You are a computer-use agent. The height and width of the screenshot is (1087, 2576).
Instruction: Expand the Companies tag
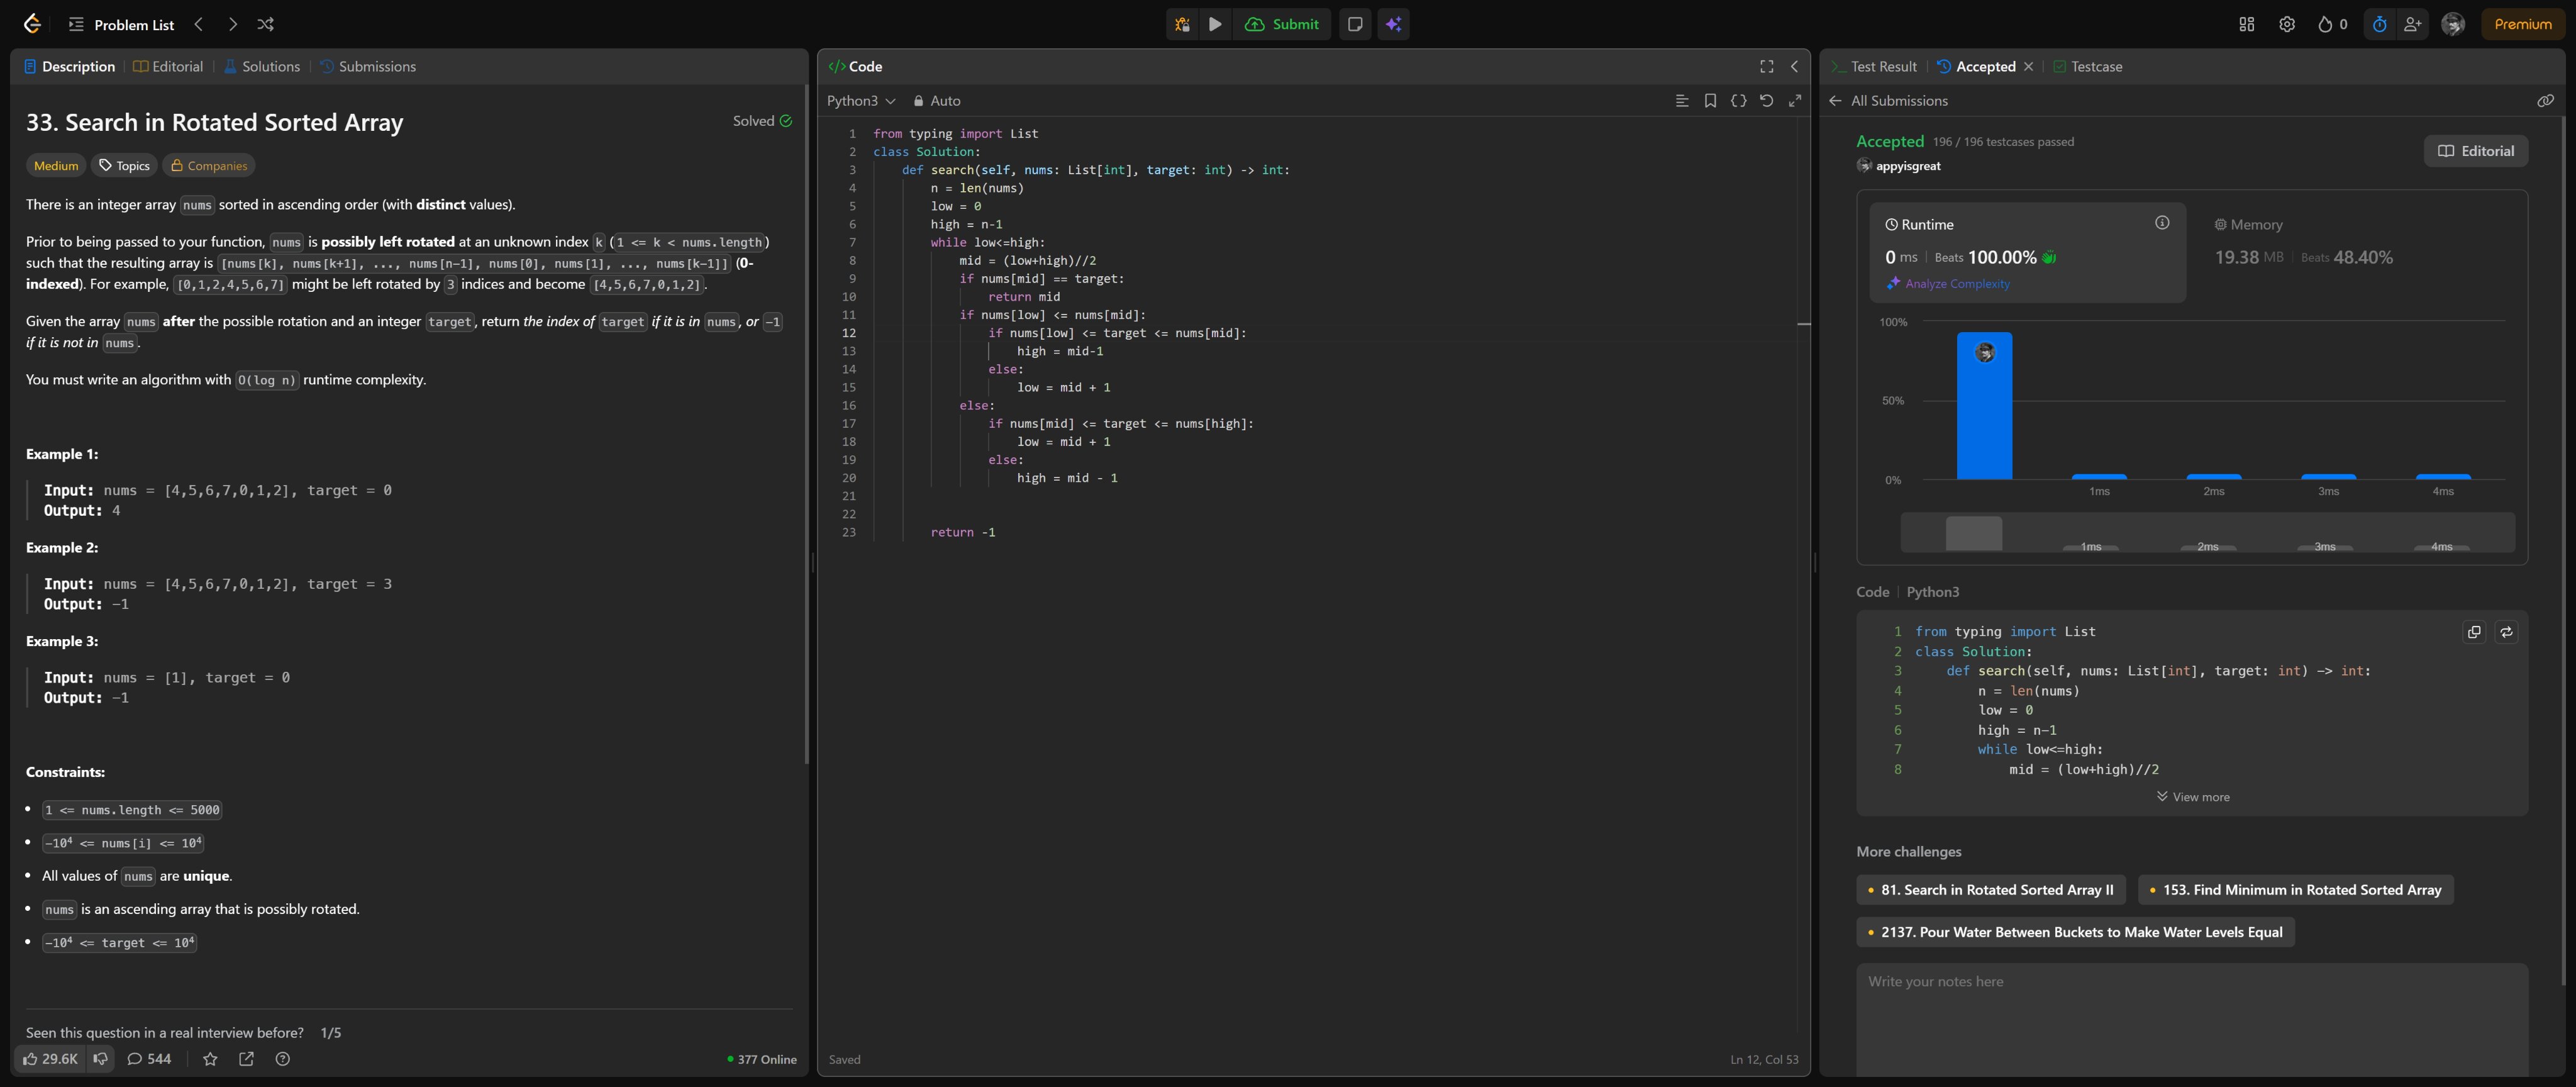[208, 166]
